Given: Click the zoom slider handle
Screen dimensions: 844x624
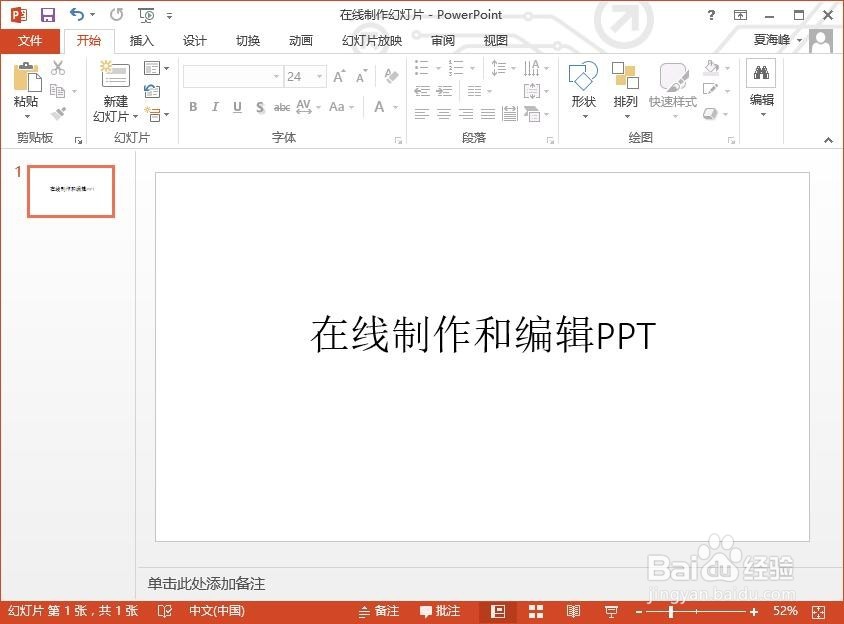Looking at the screenshot, I should 671,612.
